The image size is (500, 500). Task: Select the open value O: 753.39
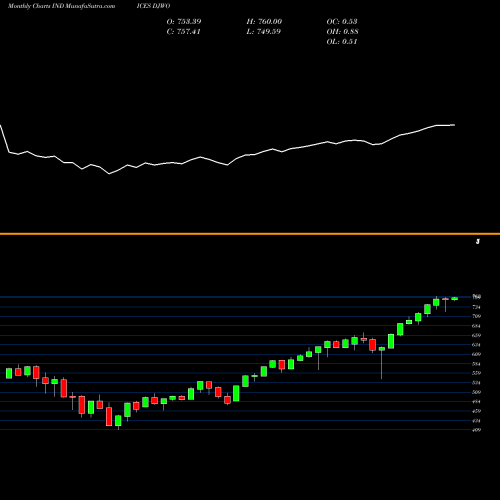click(x=184, y=21)
